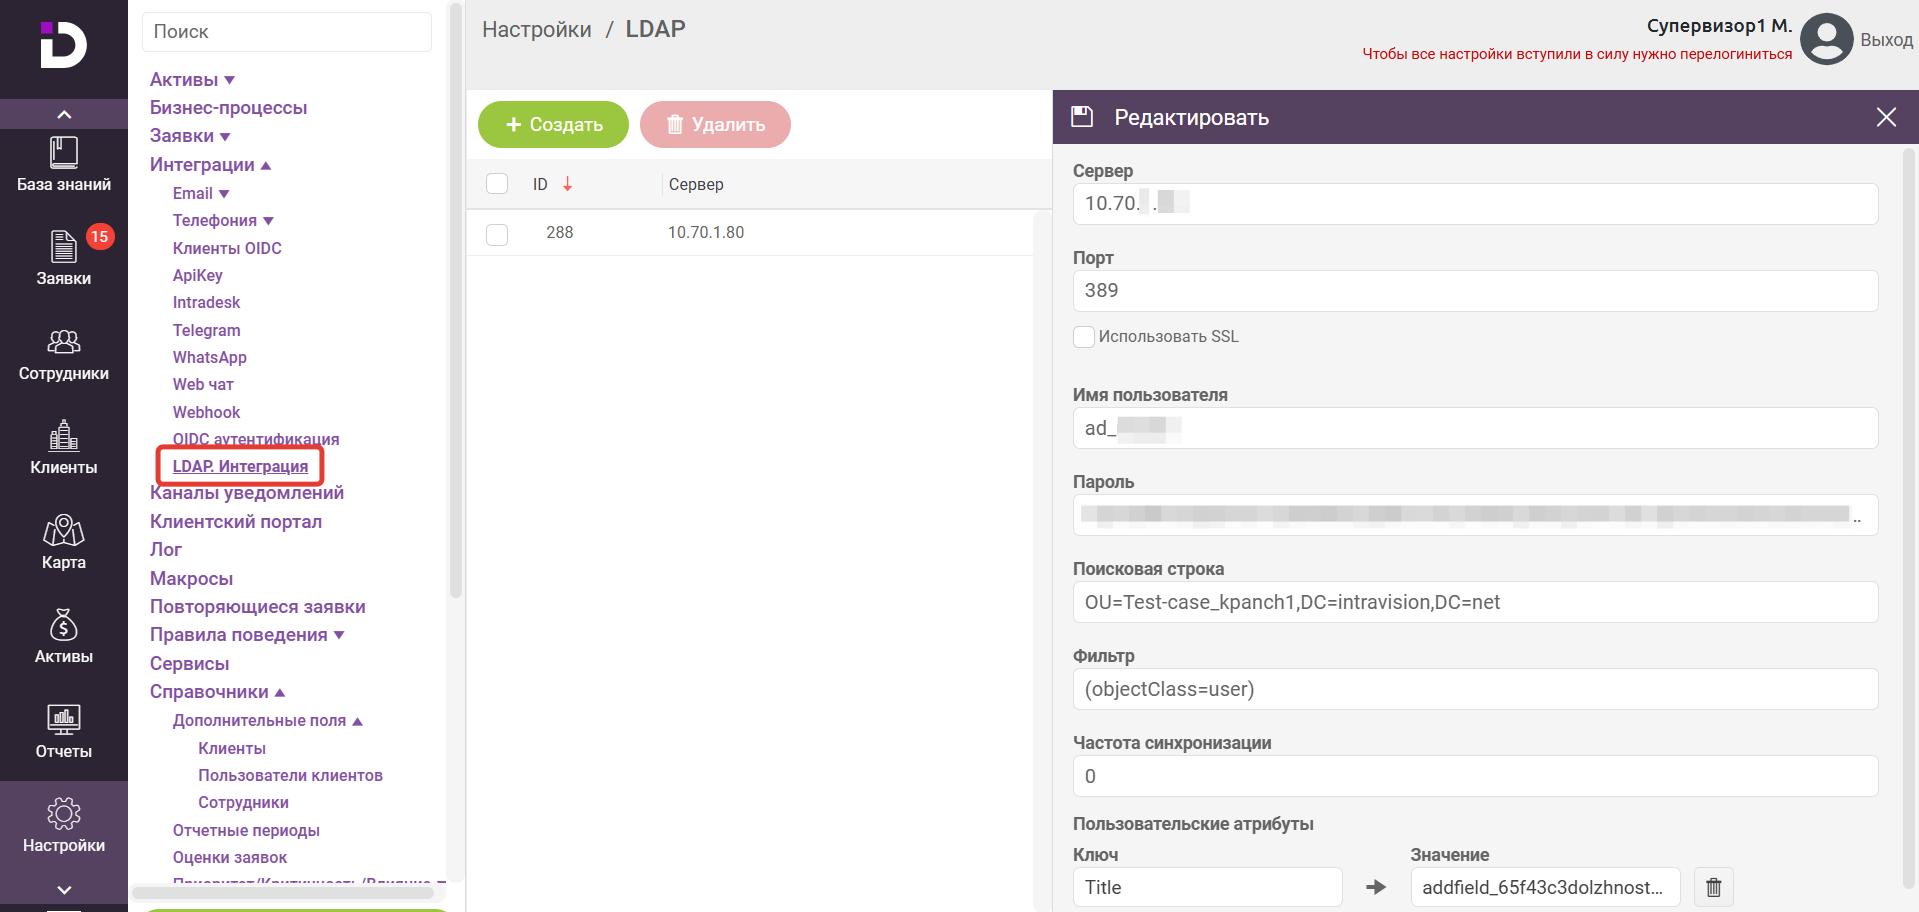Select LDAP. Интеграция menu item
Screen dimensions: 1919x912
click(240, 466)
